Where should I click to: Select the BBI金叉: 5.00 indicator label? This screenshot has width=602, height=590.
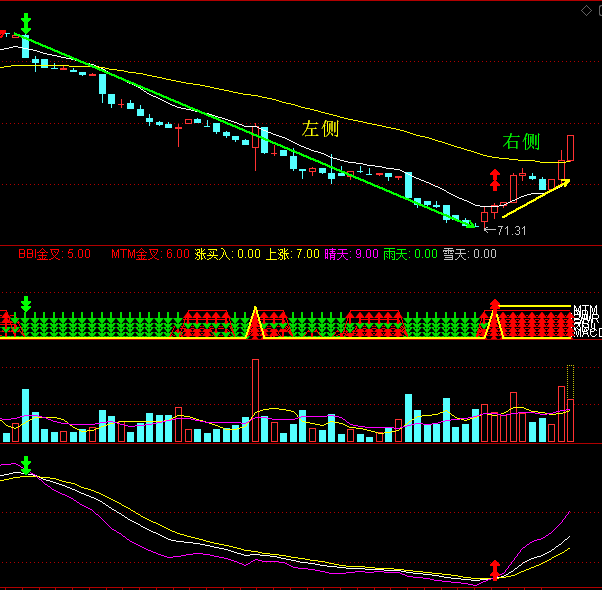[x=55, y=254]
